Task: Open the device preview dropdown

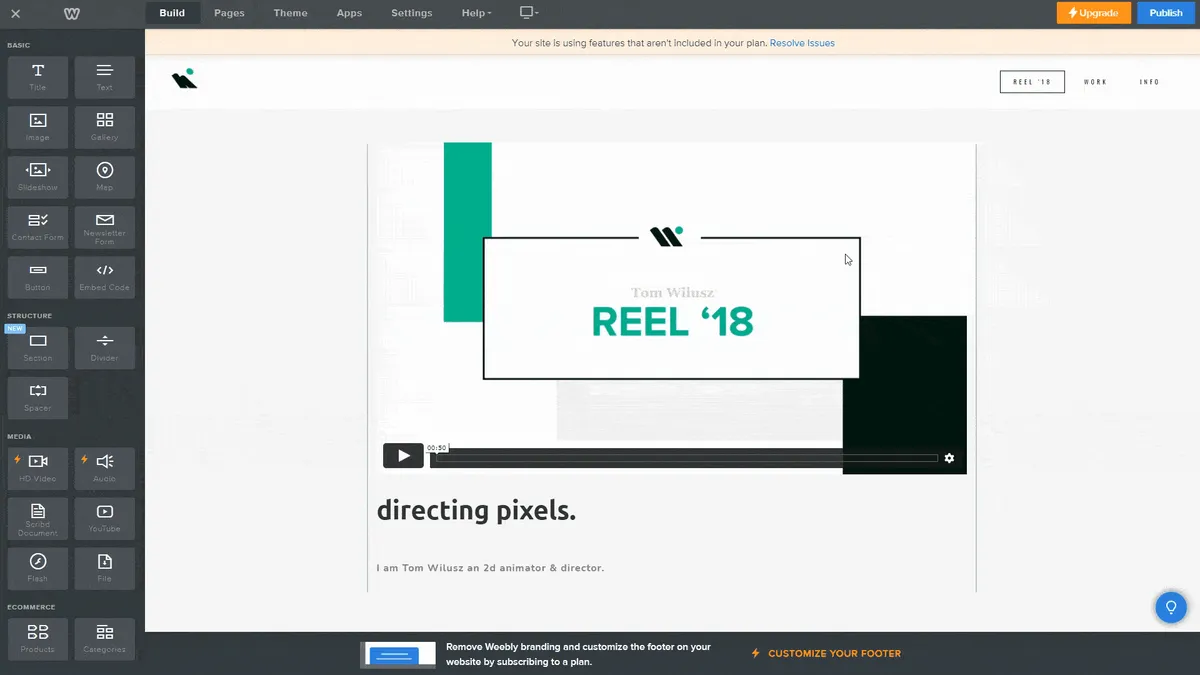Action: 529,13
